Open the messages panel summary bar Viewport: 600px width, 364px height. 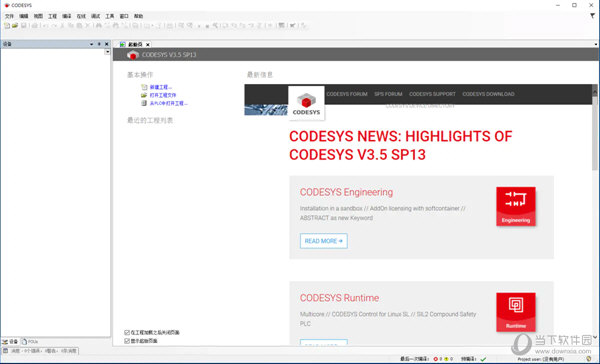tap(40, 351)
